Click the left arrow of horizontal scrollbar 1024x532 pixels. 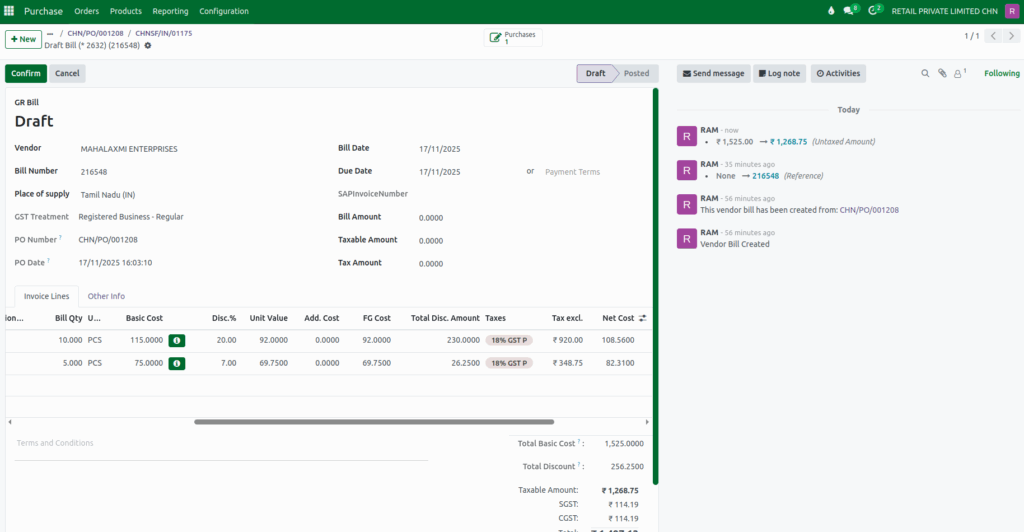[10, 422]
